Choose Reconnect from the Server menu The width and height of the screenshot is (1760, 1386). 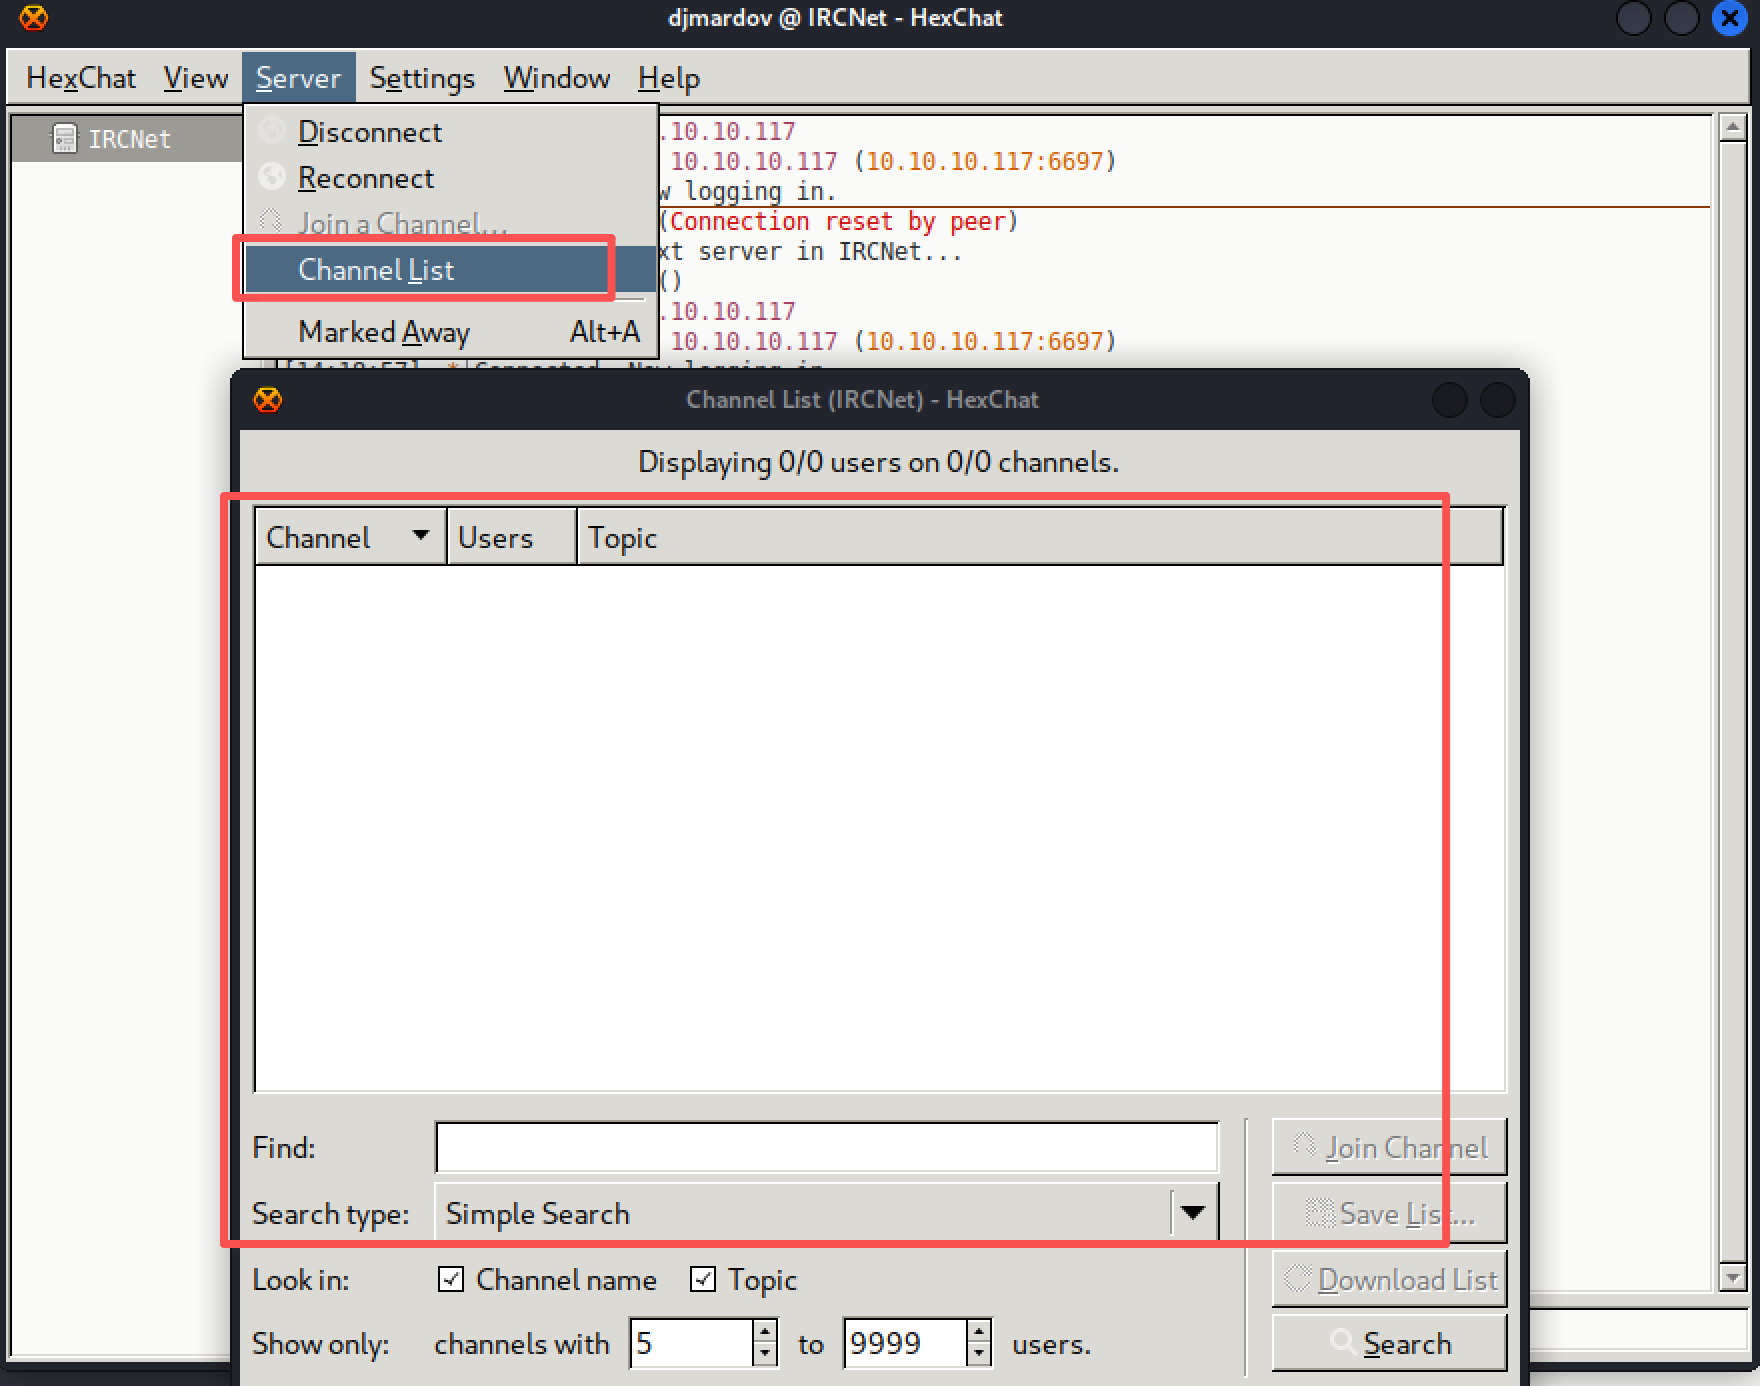coord(450,178)
